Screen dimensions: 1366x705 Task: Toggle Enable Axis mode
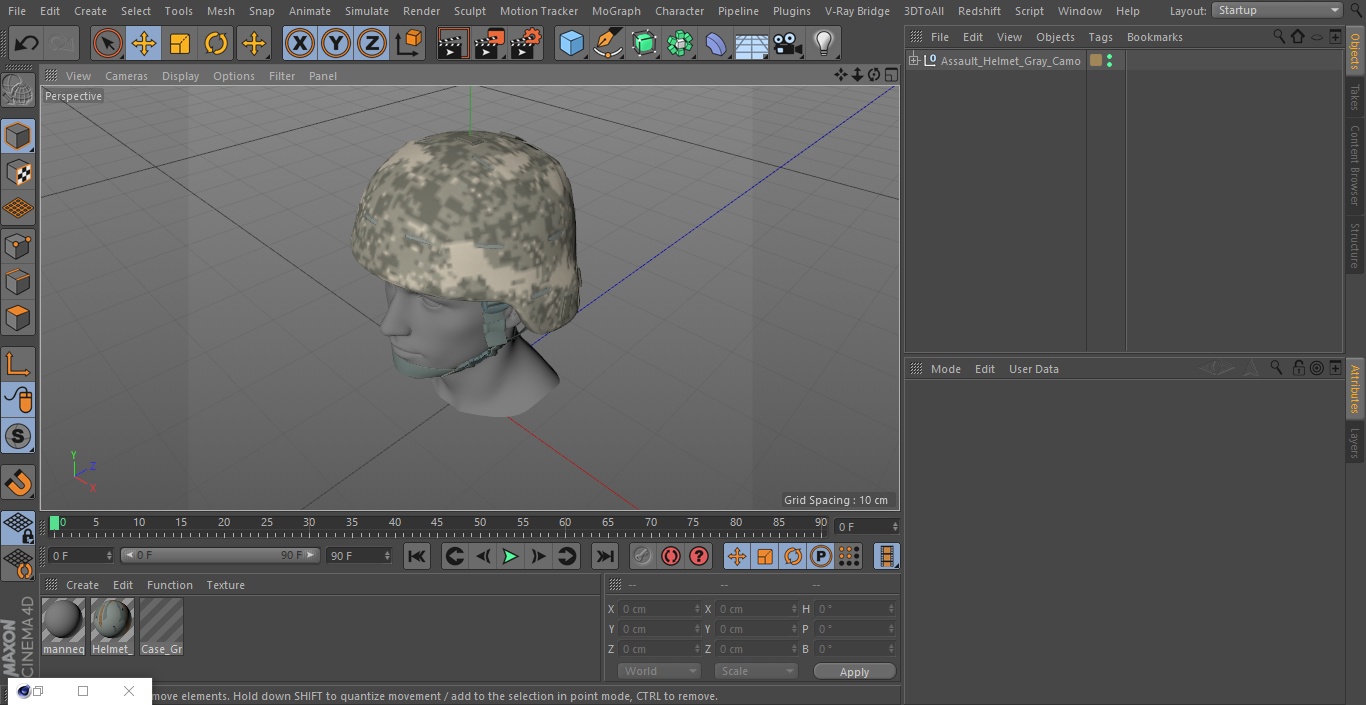point(18,363)
